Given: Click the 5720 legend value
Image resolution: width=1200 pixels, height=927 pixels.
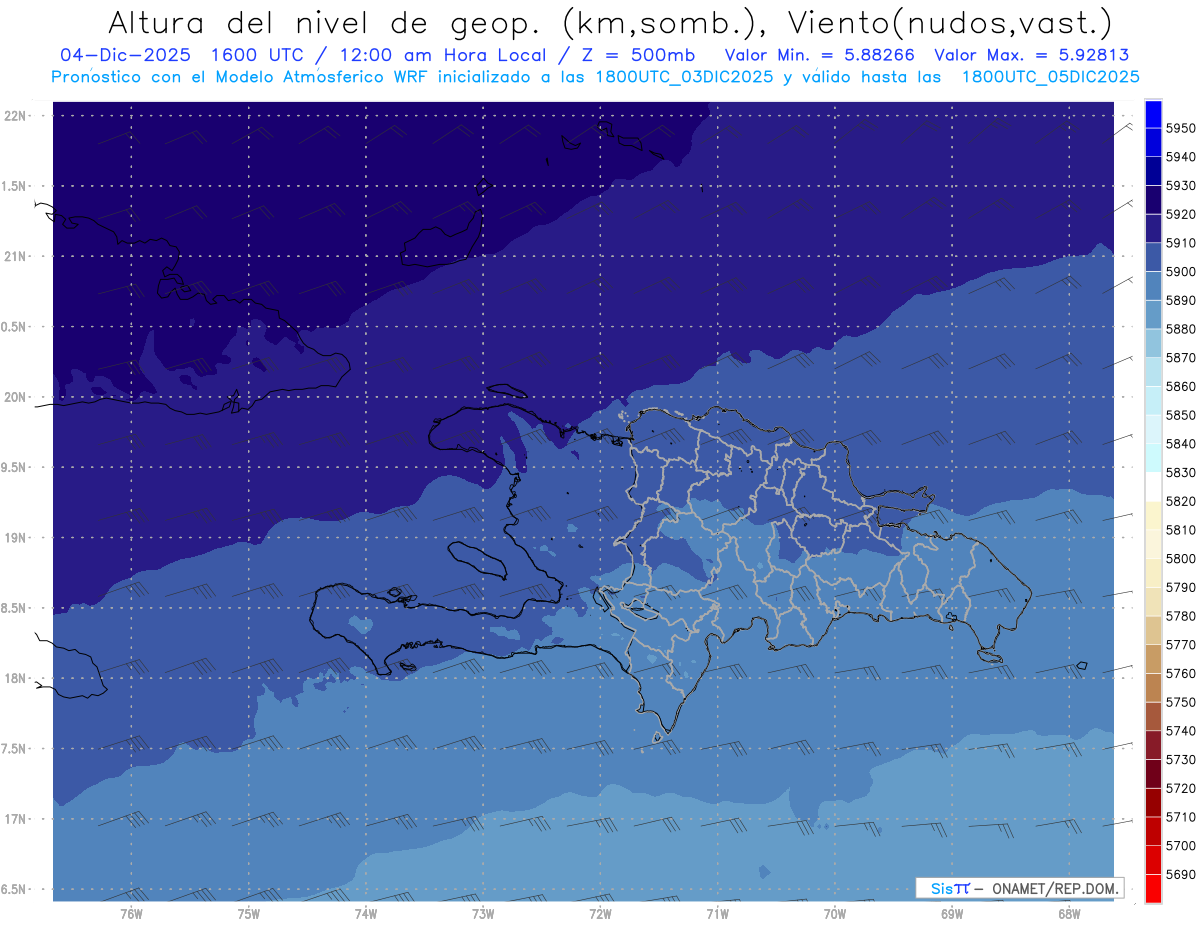Looking at the screenshot, I should pyautogui.click(x=1181, y=788).
